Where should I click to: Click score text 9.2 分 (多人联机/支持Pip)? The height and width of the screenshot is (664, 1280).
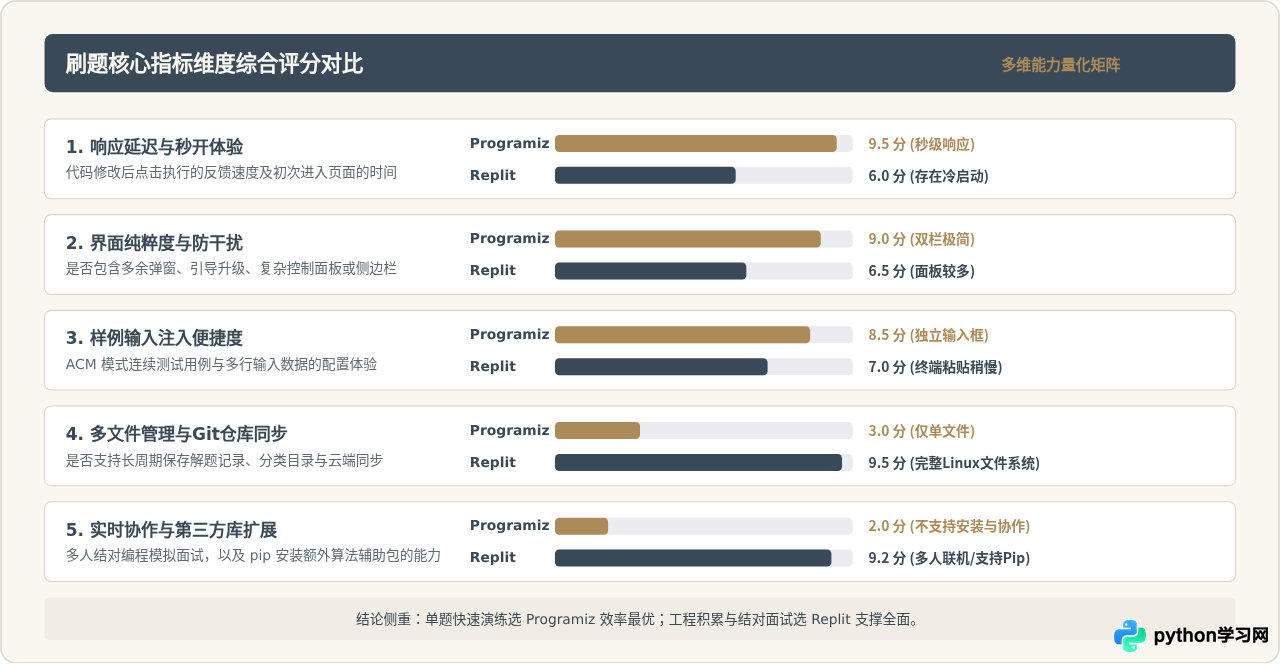tap(949, 558)
